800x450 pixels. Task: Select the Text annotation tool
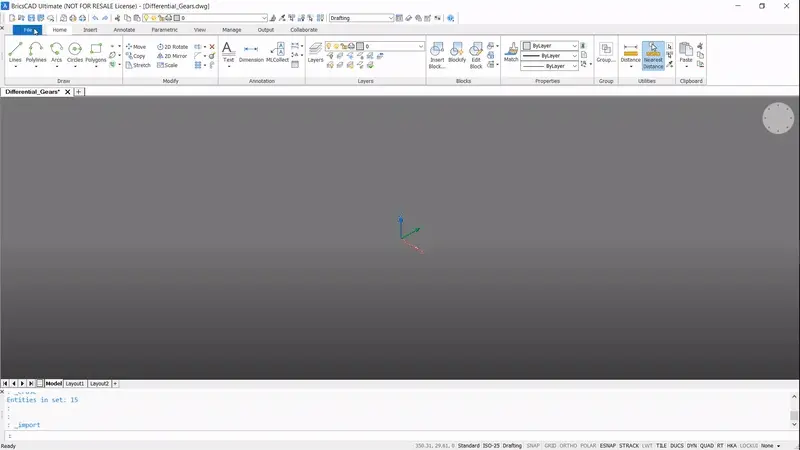pos(228,53)
